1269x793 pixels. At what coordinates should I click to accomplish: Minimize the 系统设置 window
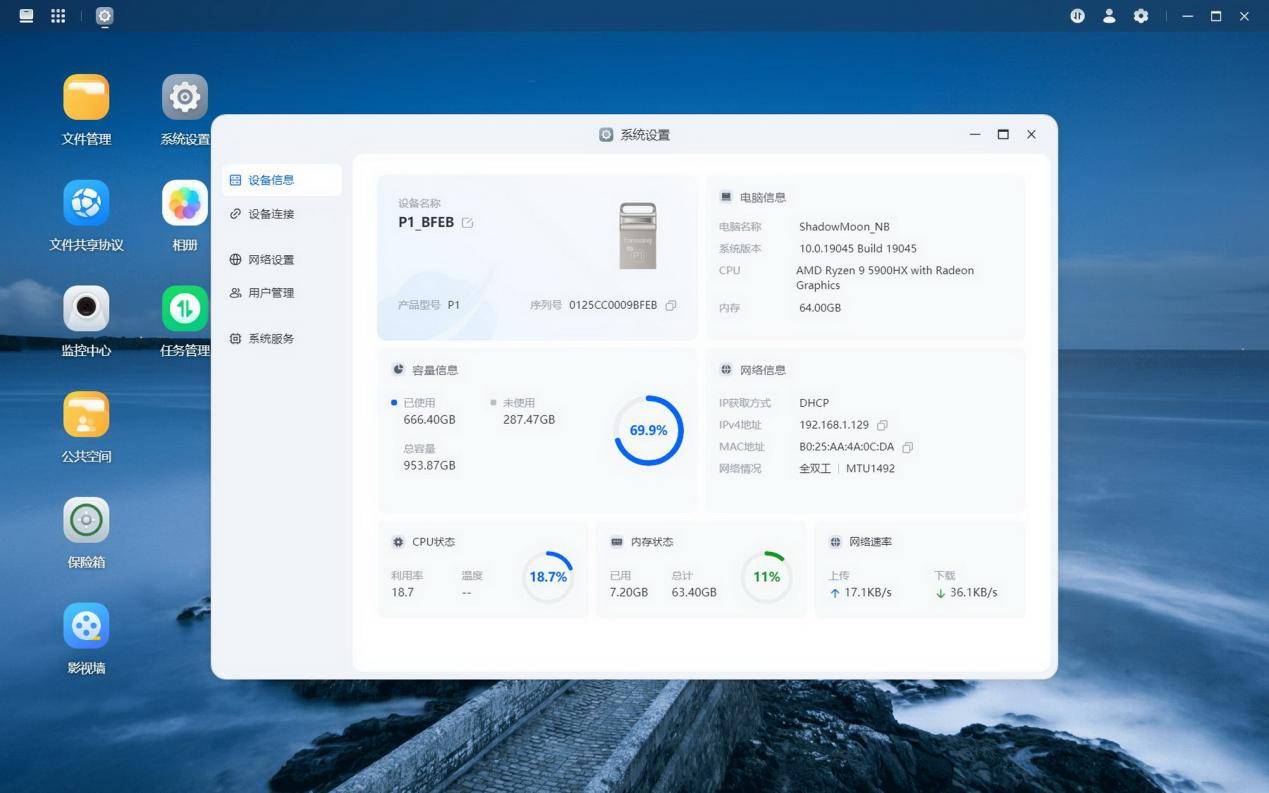(975, 134)
